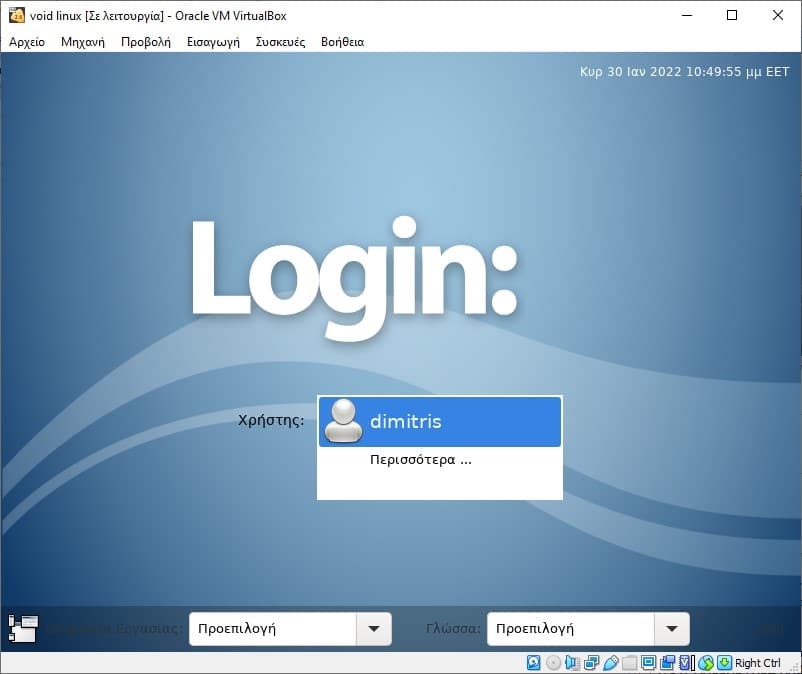802x674 pixels.
Task: Click the host key status icon
Action: [722, 662]
